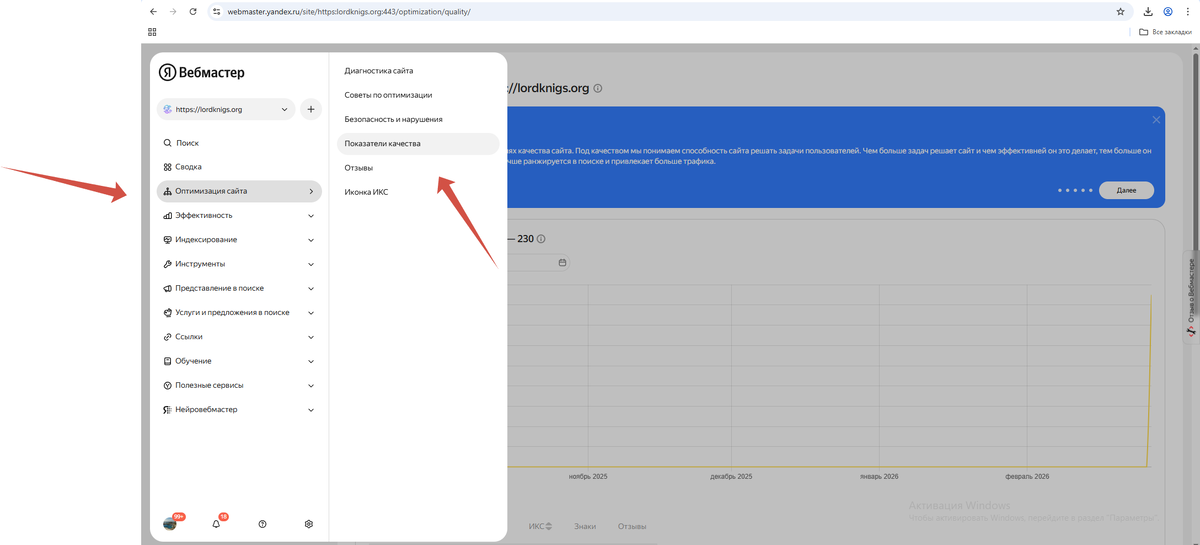
Task: Click the Оптимизация сайта hierarchy icon
Action: coord(167,191)
